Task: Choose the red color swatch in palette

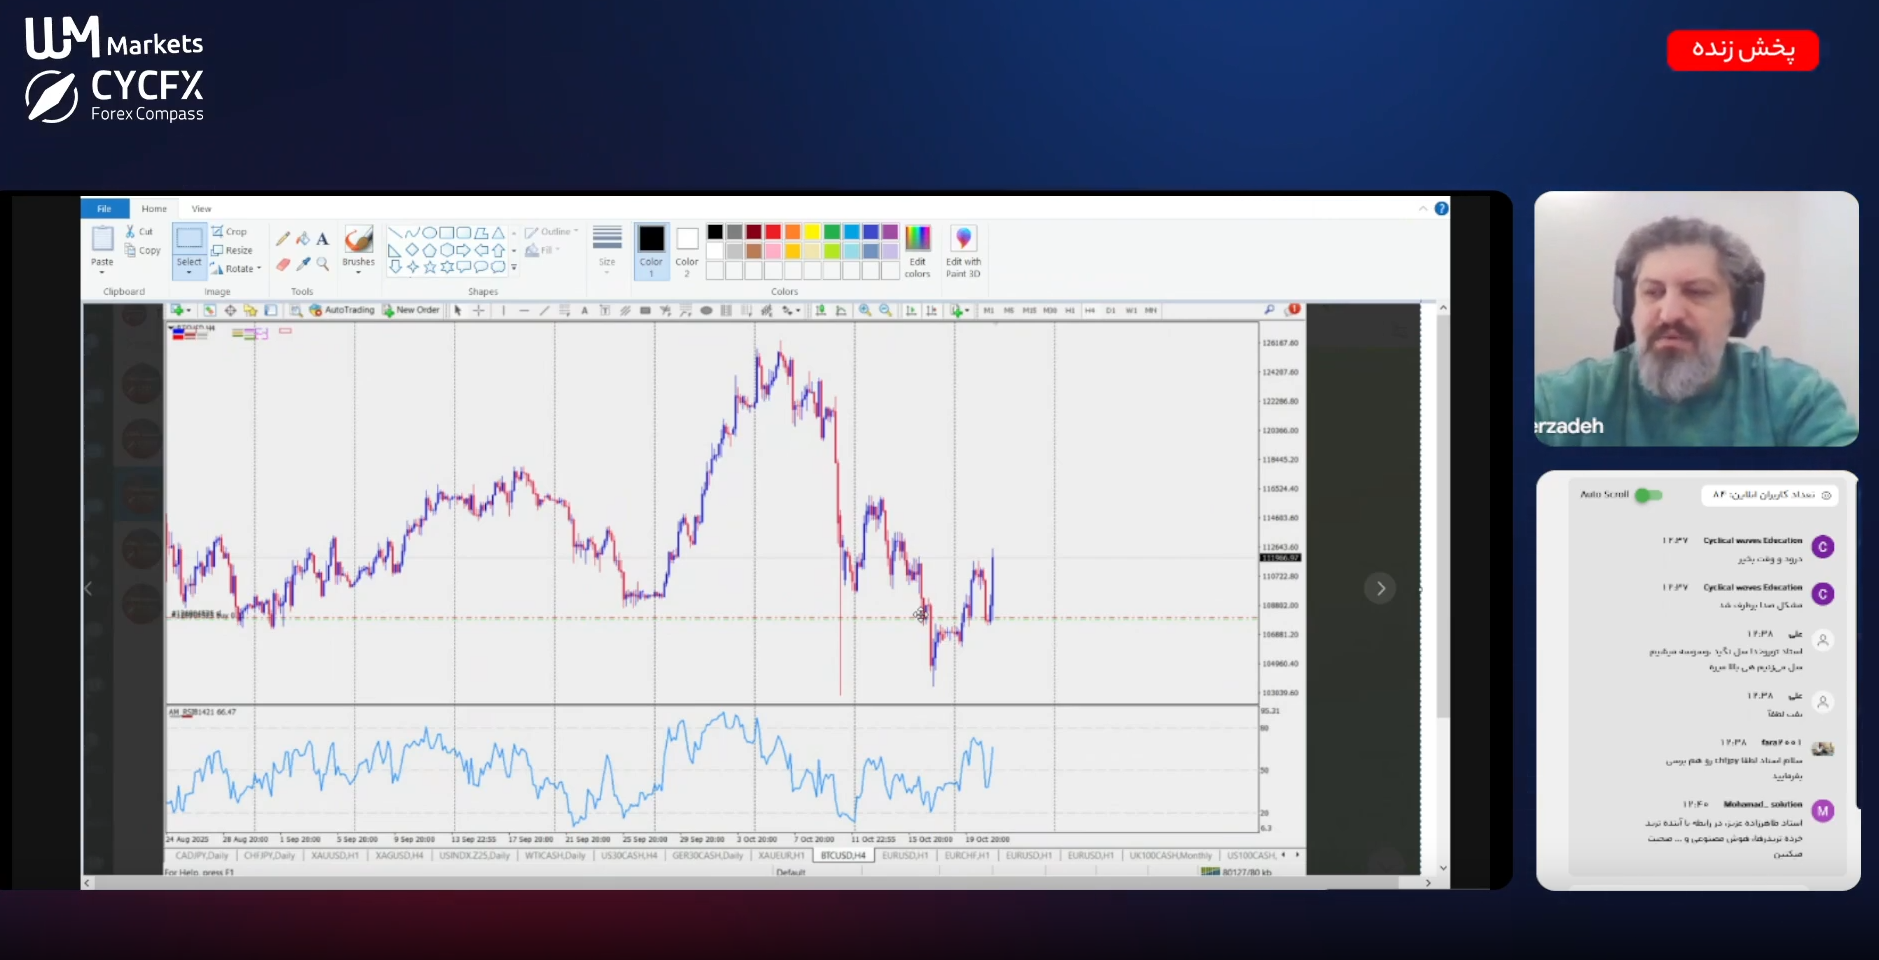Action: (x=773, y=232)
